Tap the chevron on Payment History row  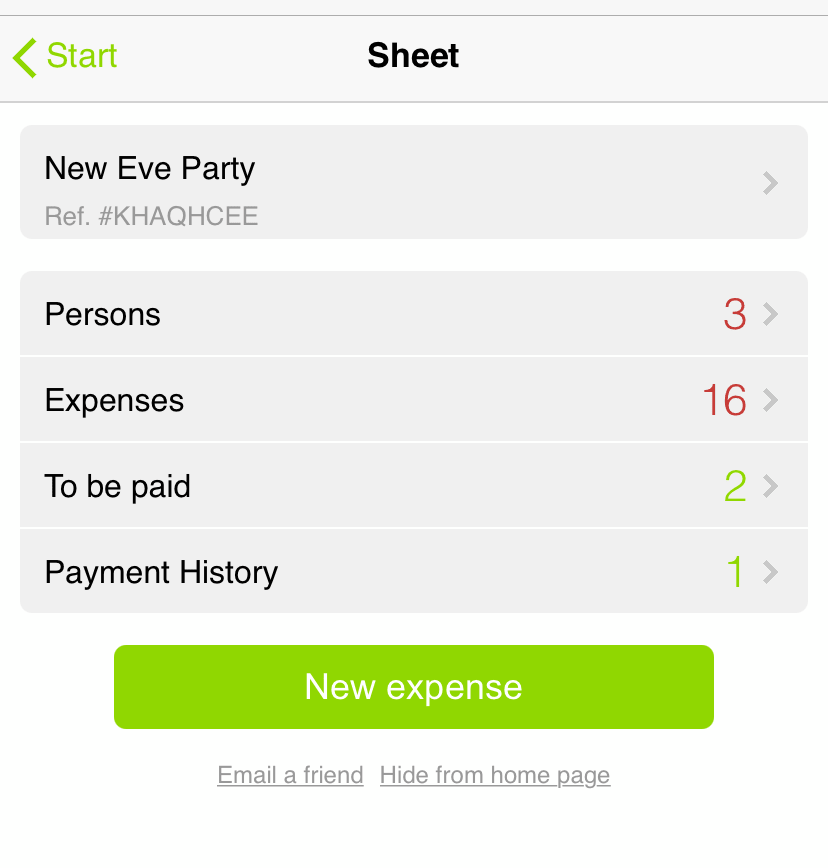click(x=770, y=572)
